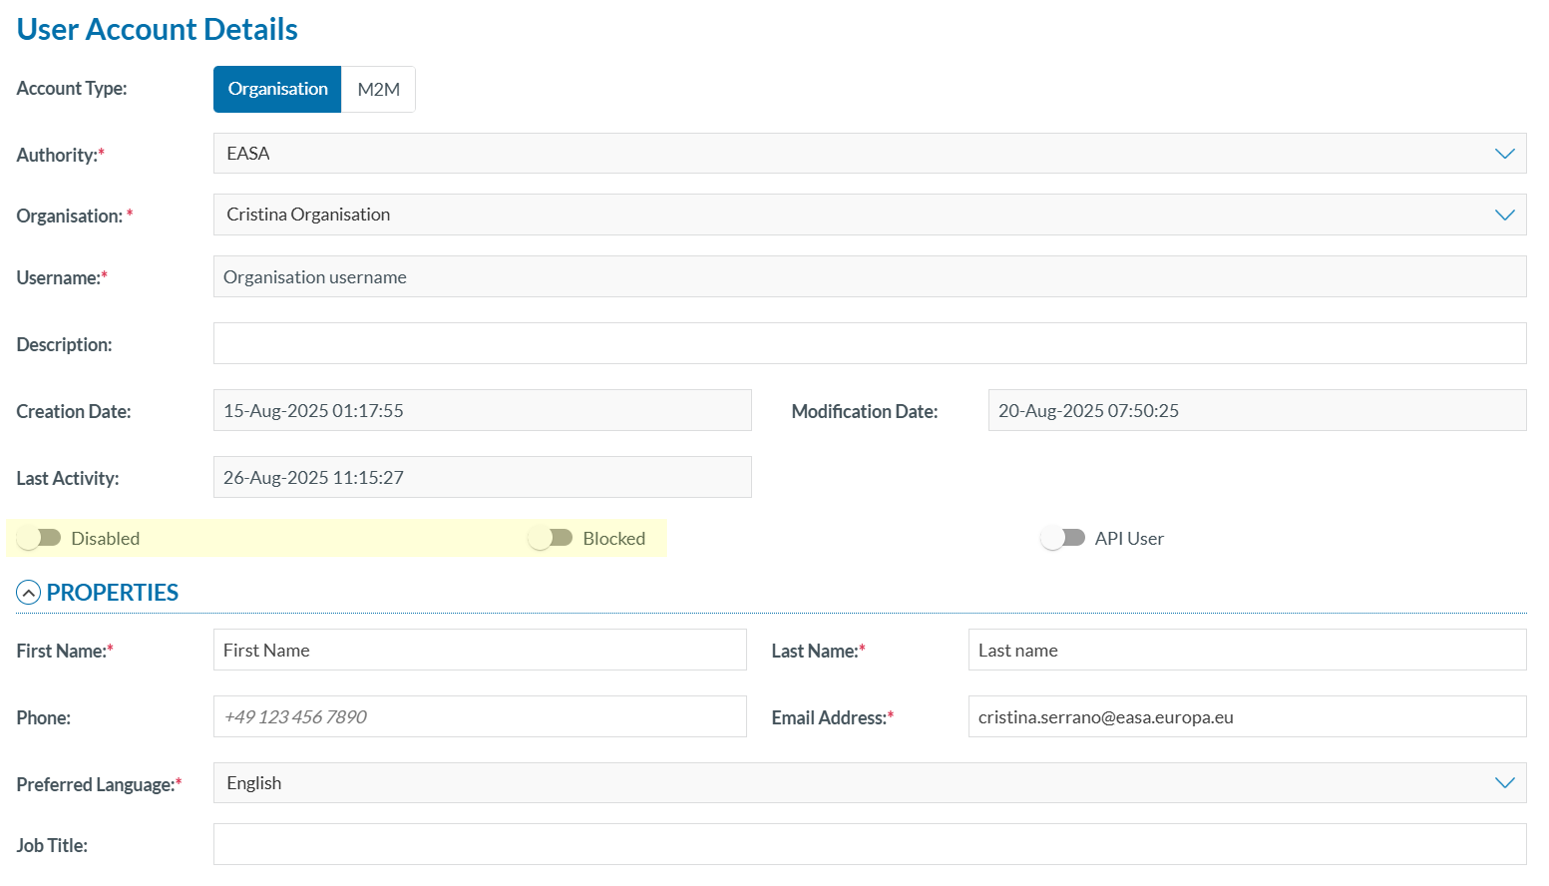Click the Job Title field

[x=868, y=844]
